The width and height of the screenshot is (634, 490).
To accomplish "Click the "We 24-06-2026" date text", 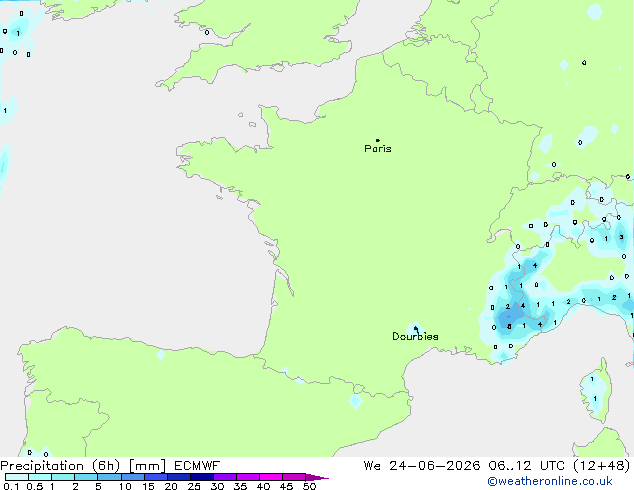I will [422, 466].
